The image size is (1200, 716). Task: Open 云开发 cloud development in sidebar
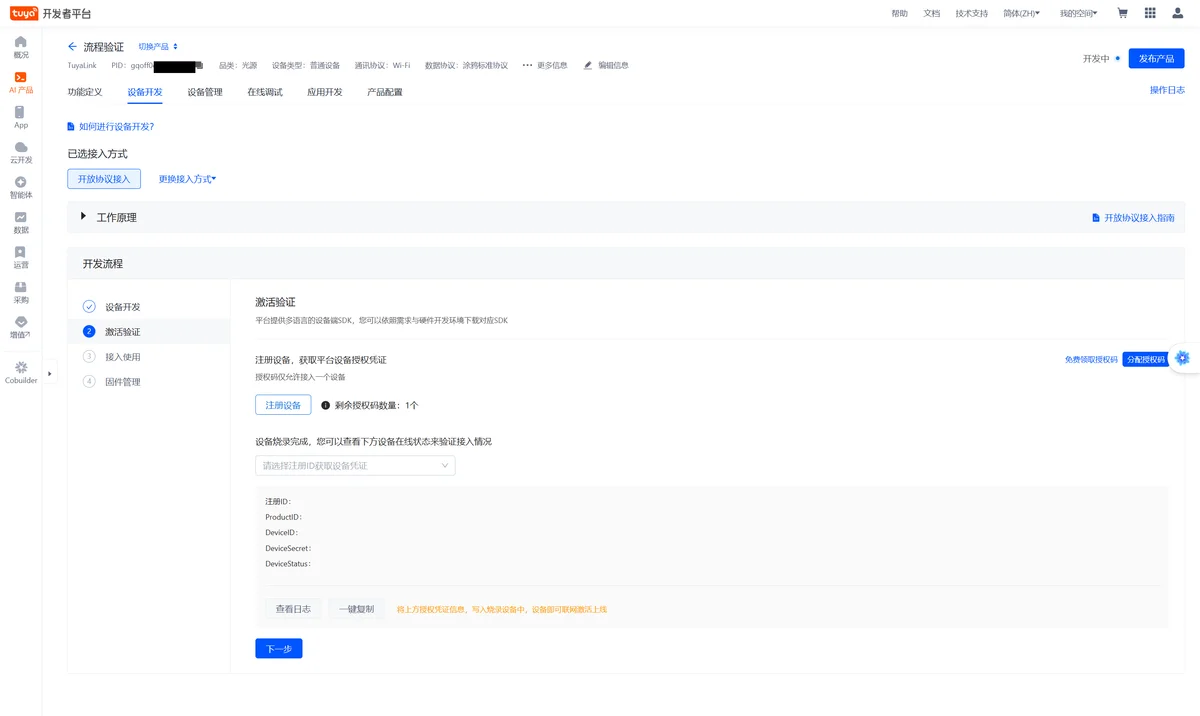click(21, 152)
